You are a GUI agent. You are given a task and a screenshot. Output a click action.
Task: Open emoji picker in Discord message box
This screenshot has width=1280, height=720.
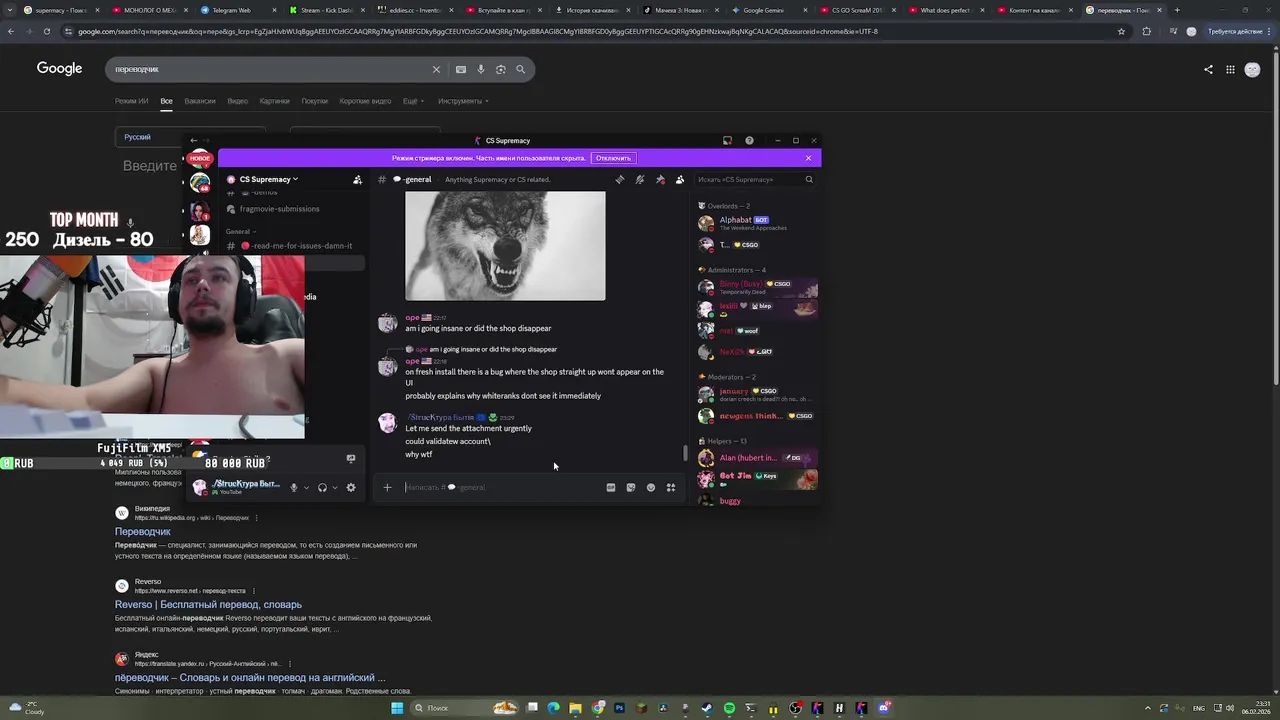(650, 488)
